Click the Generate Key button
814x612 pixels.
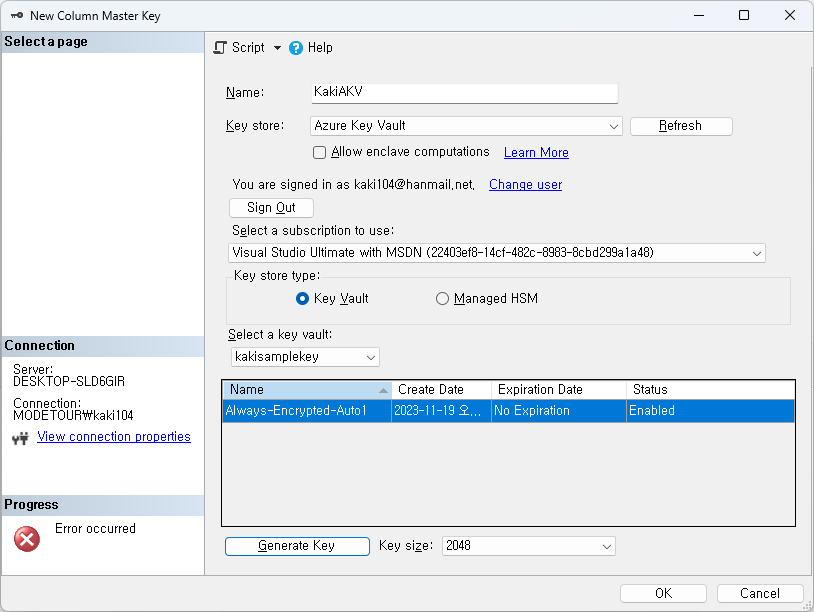(297, 546)
